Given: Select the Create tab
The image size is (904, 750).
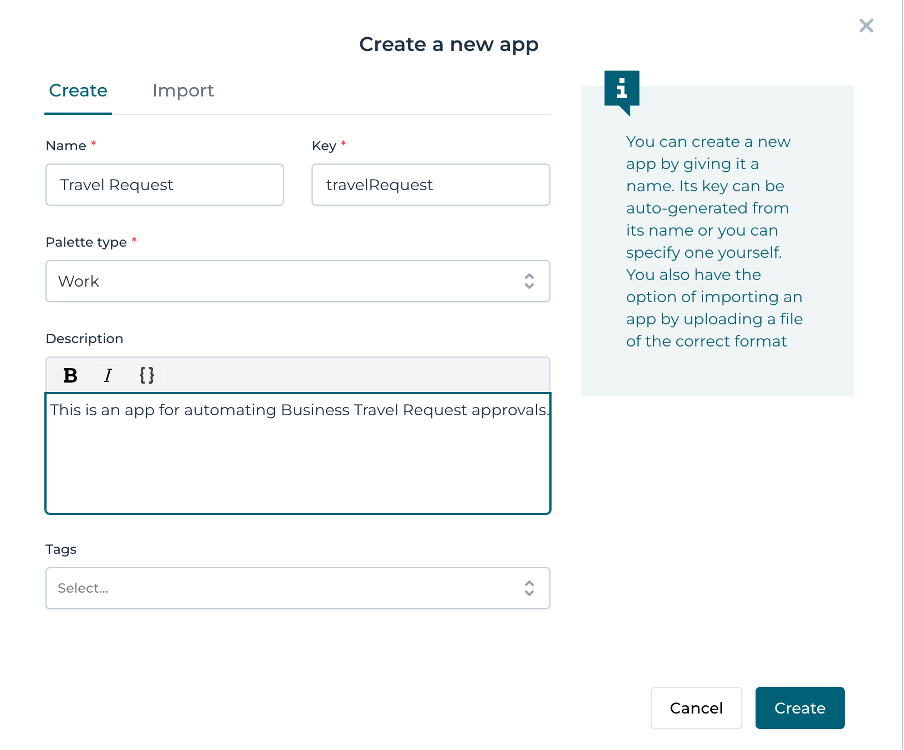Looking at the screenshot, I should [77, 91].
